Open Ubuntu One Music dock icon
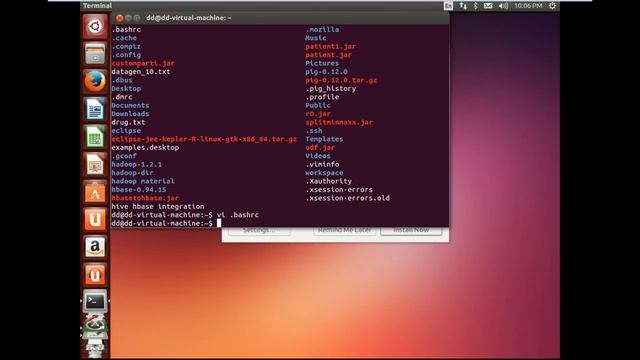This screenshot has height=360, width=640. tap(95, 274)
